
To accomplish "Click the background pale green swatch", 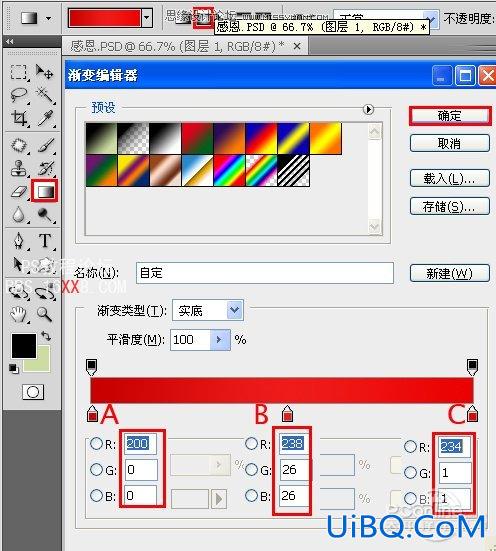I will point(43,364).
